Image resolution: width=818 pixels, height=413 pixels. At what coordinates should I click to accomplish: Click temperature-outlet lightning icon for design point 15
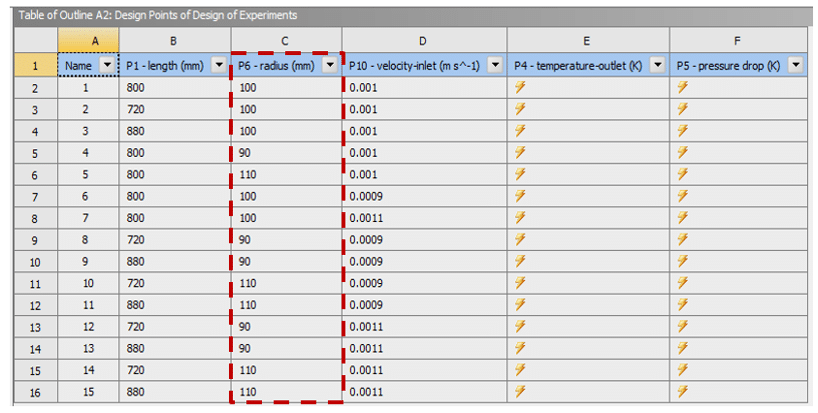tap(520, 392)
